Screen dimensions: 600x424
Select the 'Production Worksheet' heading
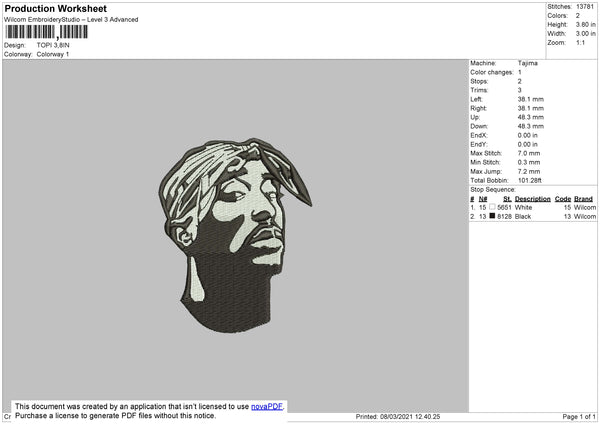pos(55,8)
